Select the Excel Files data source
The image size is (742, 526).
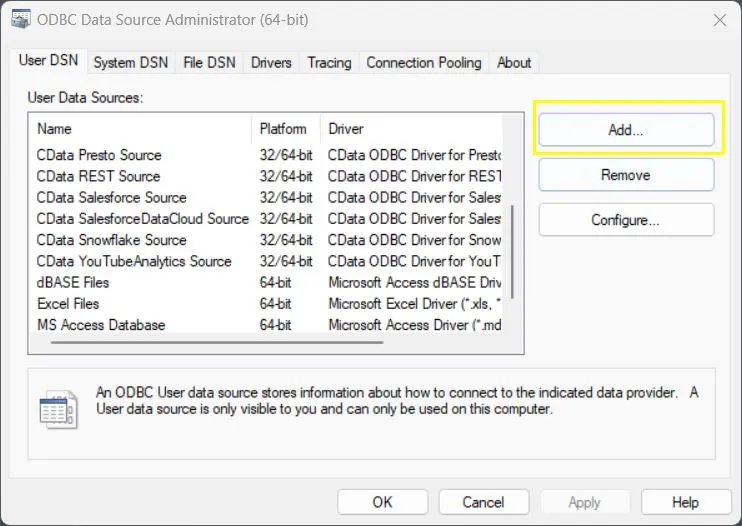pos(68,303)
